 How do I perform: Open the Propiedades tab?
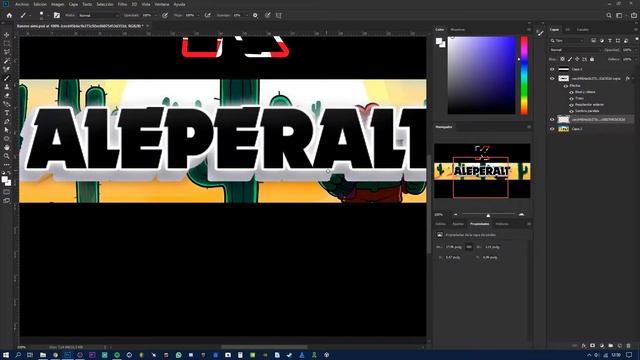(x=480, y=224)
